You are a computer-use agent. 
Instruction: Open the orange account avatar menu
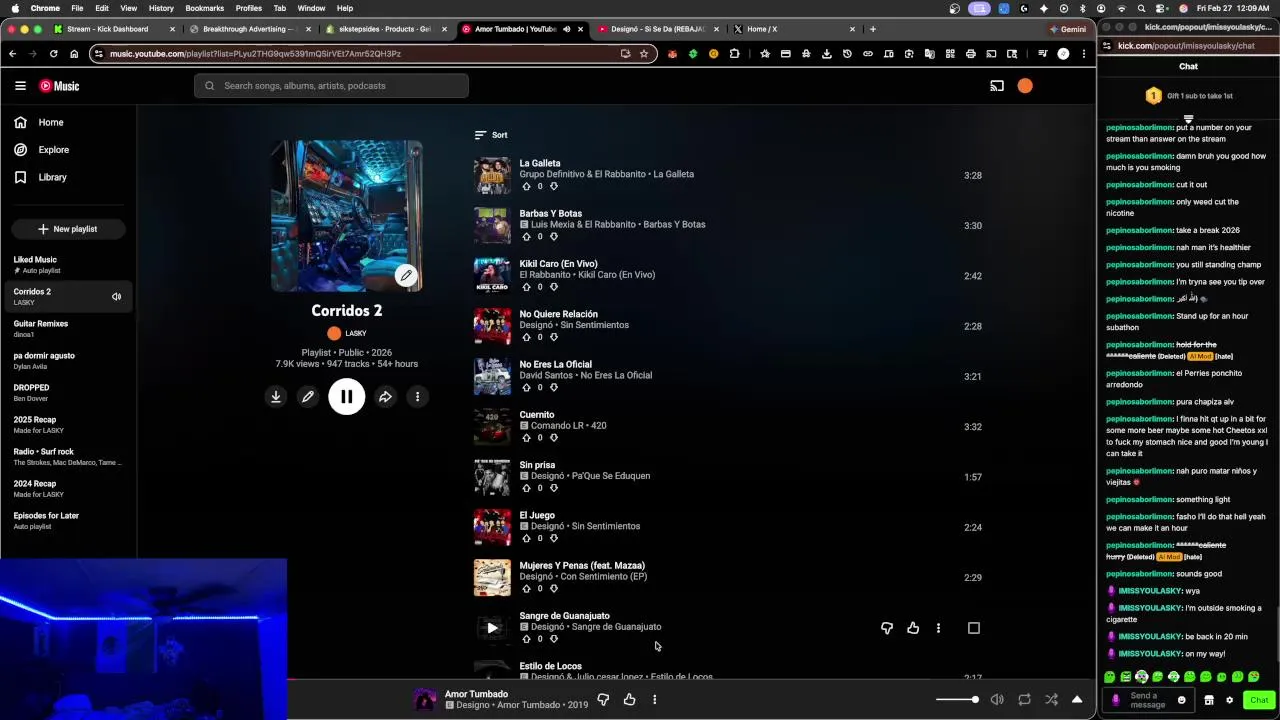pyautogui.click(x=1025, y=86)
